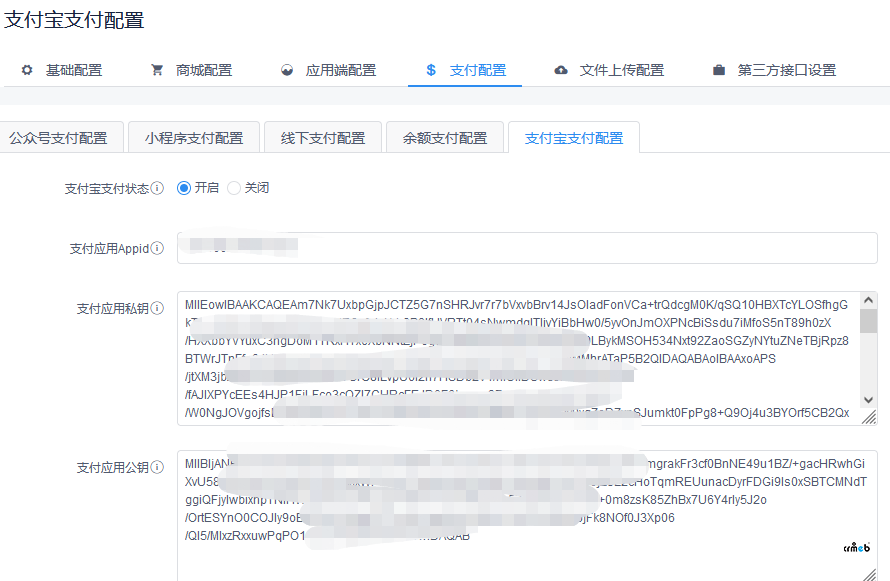The image size is (890, 581).
Task: Click the 支付应用私钥 label
Action: [113, 309]
